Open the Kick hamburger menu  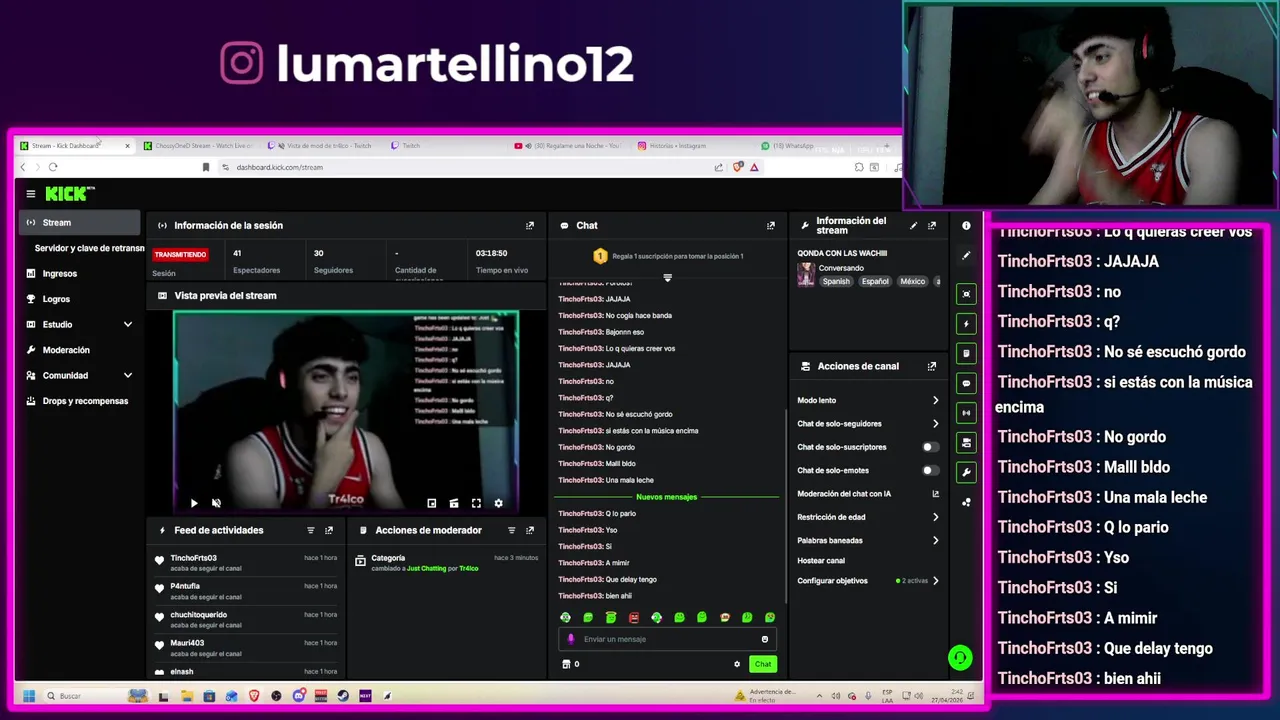click(x=31, y=194)
